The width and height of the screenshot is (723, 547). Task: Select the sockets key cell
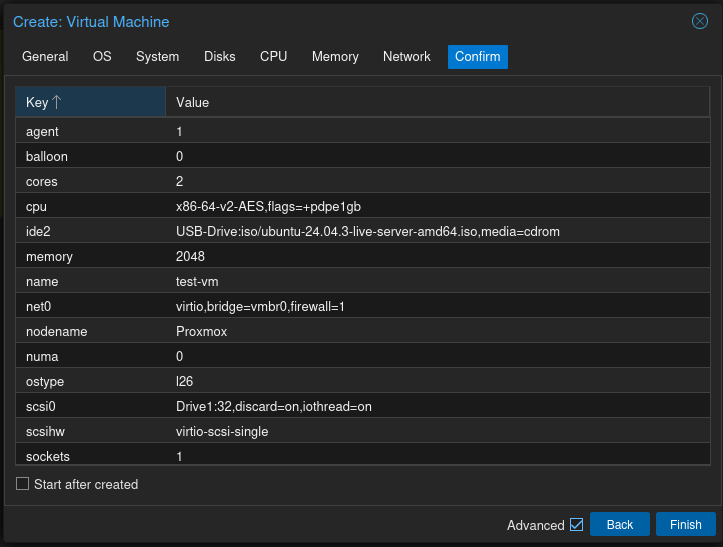90,454
